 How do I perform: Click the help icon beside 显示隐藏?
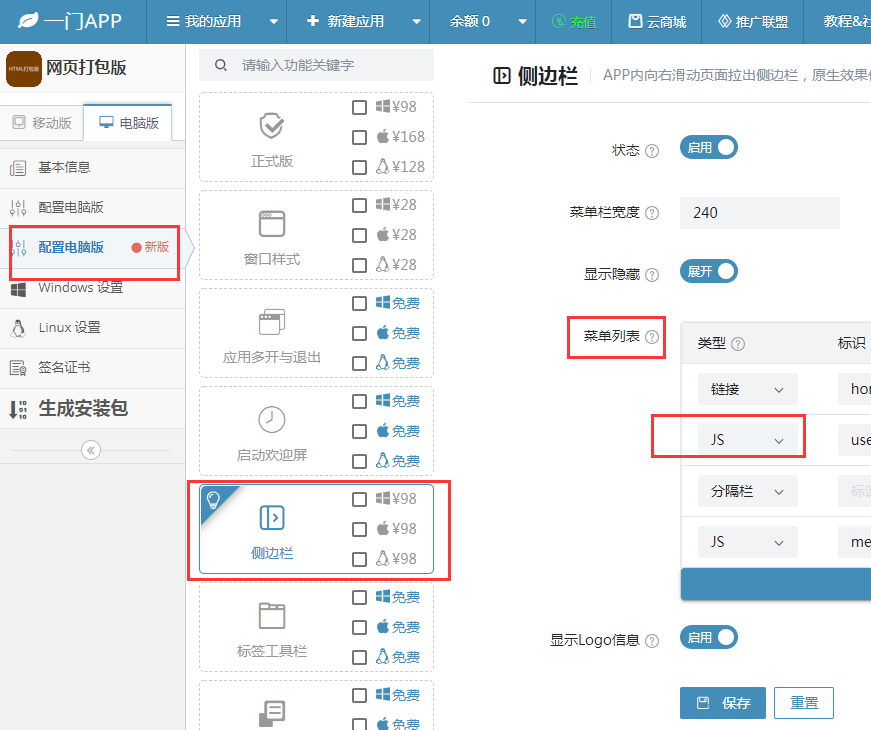pyautogui.click(x=653, y=274)
